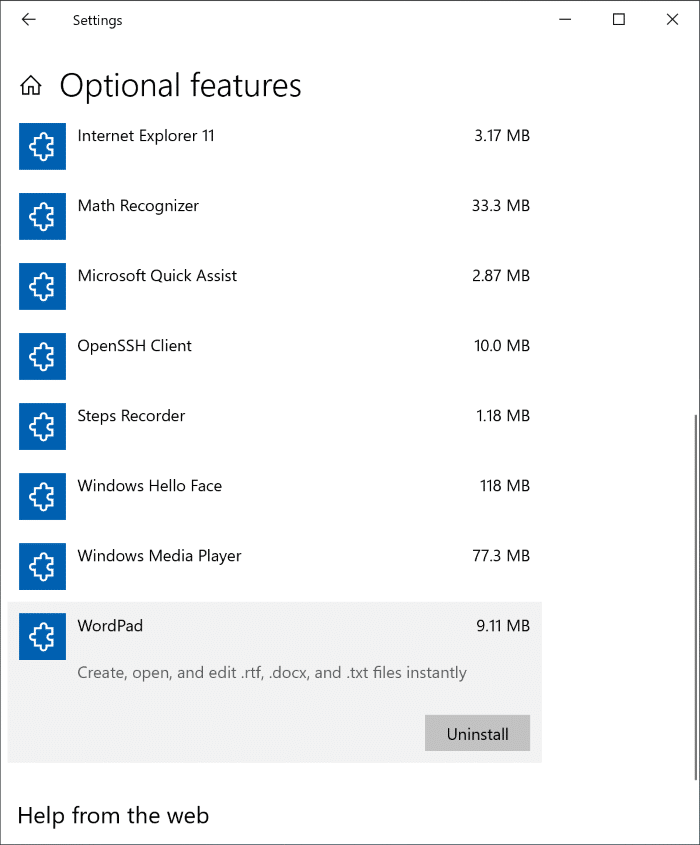
Task: Click the Internet Explorer 11 puzzle icon
Action: 43,146
